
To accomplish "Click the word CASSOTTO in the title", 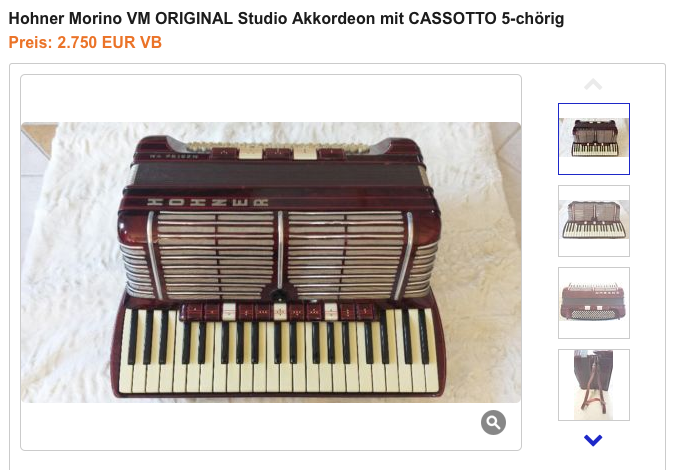I will click(x=453, y=18).
